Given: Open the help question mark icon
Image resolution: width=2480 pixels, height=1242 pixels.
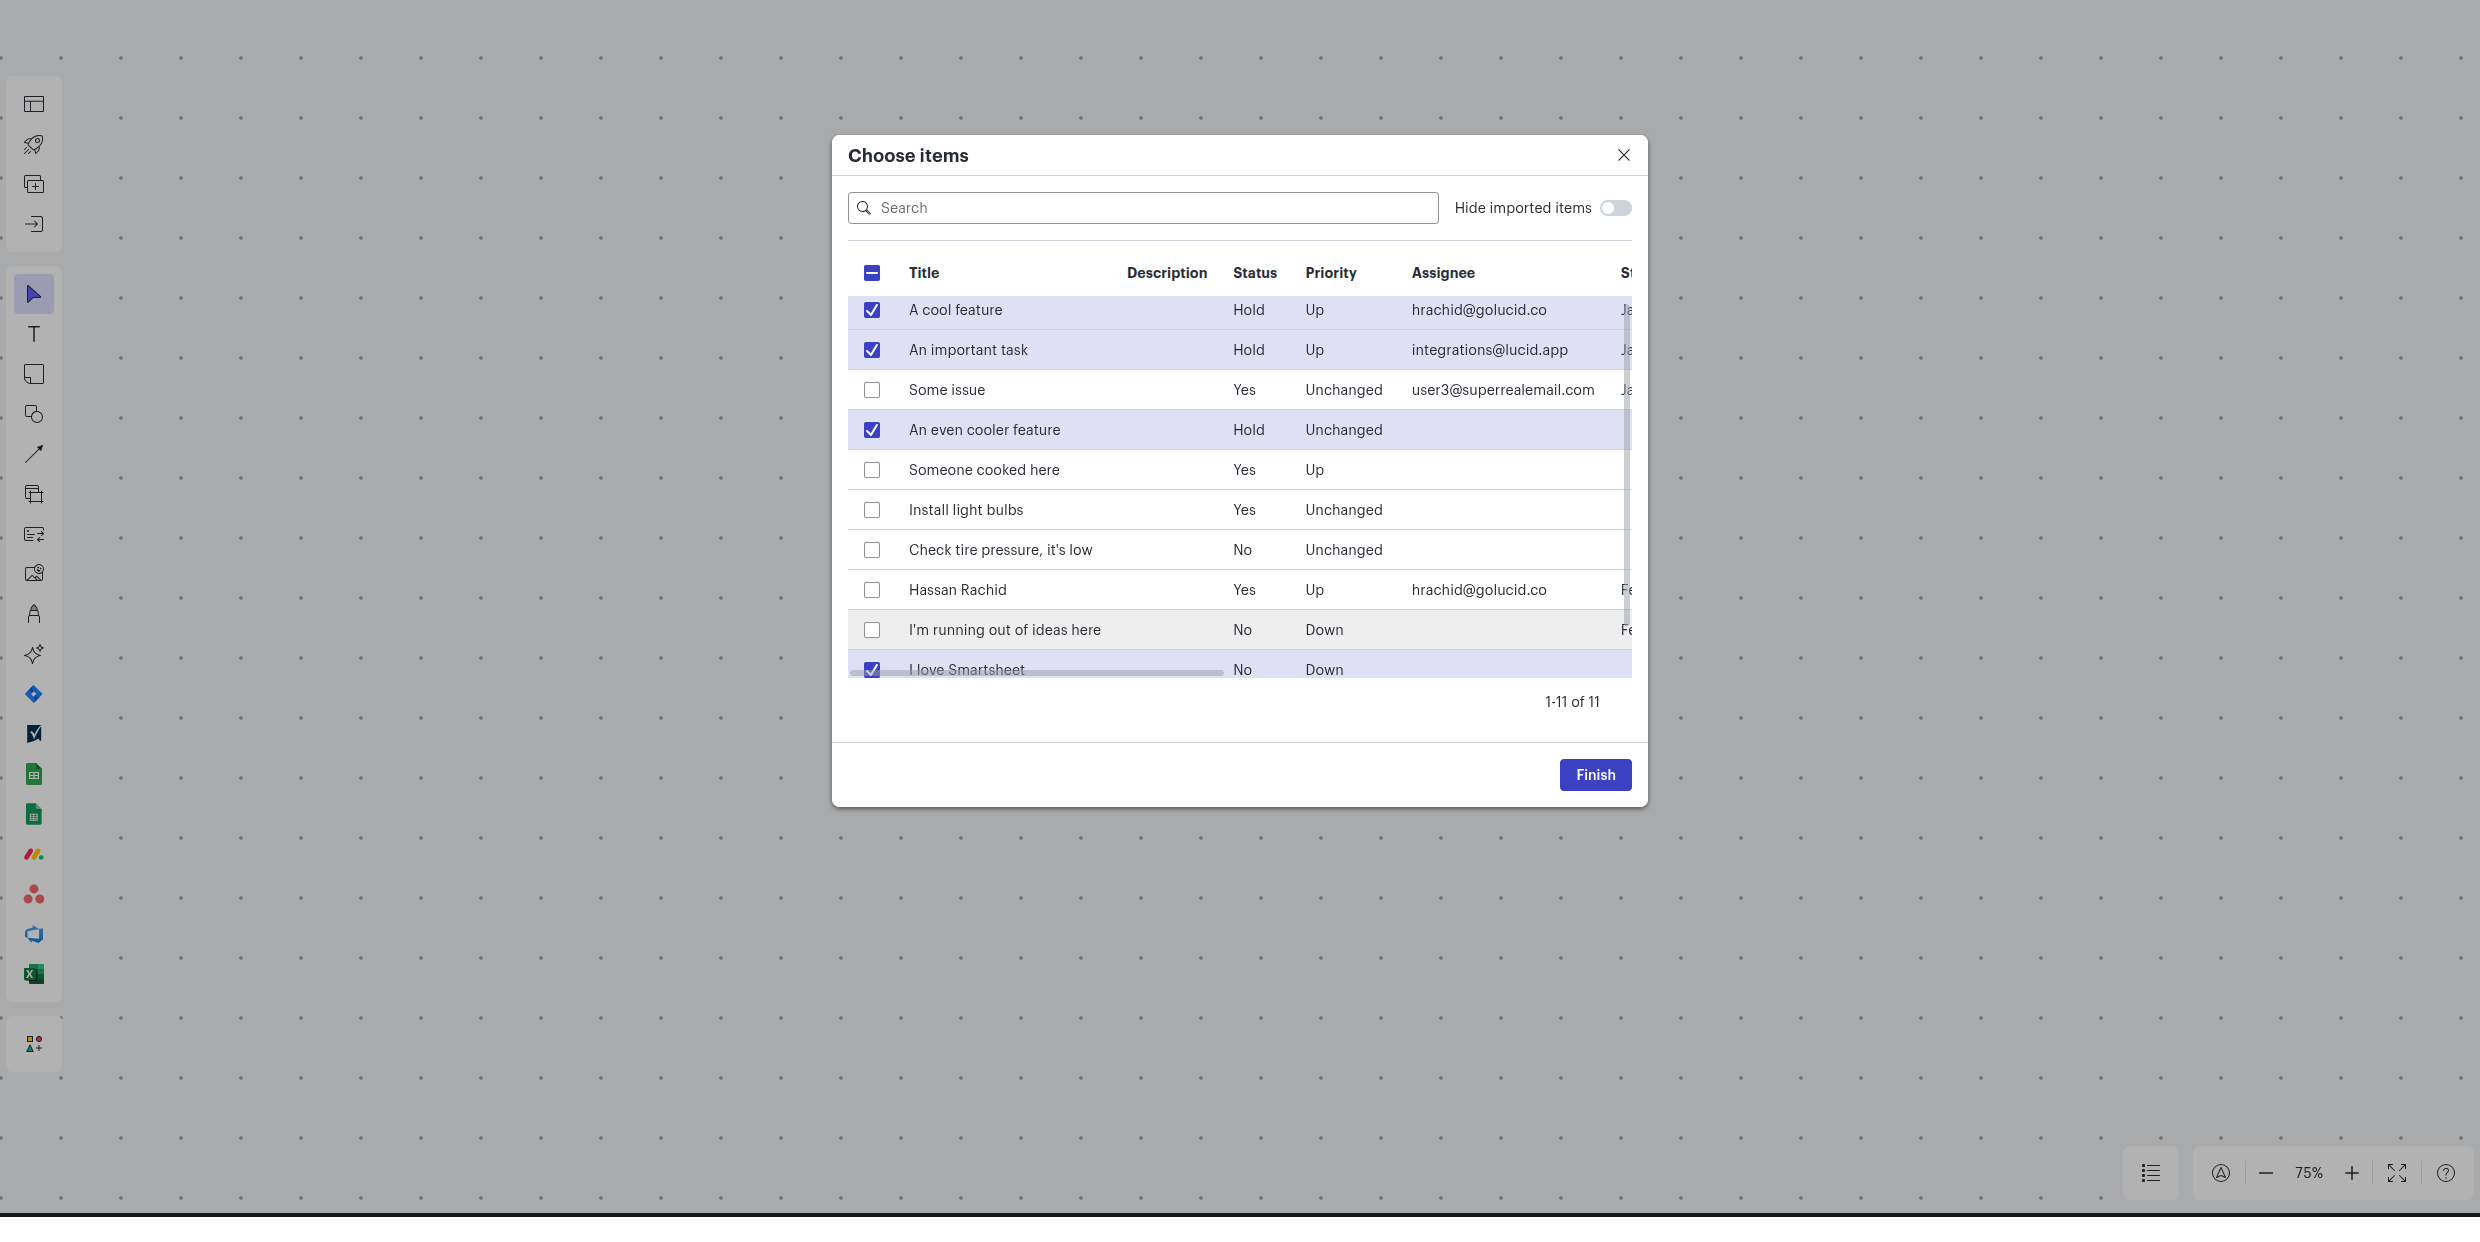Looking at the screenshot, I should pyautogui.click(x=2447, y=1173).
